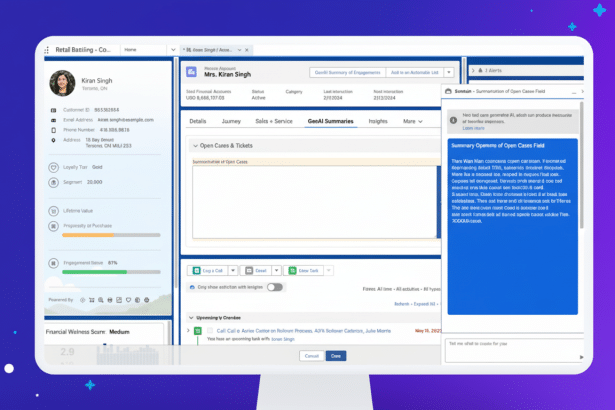Click the Alerts bell icon
The width and height of the screenshot is (615, 410).
coord(480,70)
